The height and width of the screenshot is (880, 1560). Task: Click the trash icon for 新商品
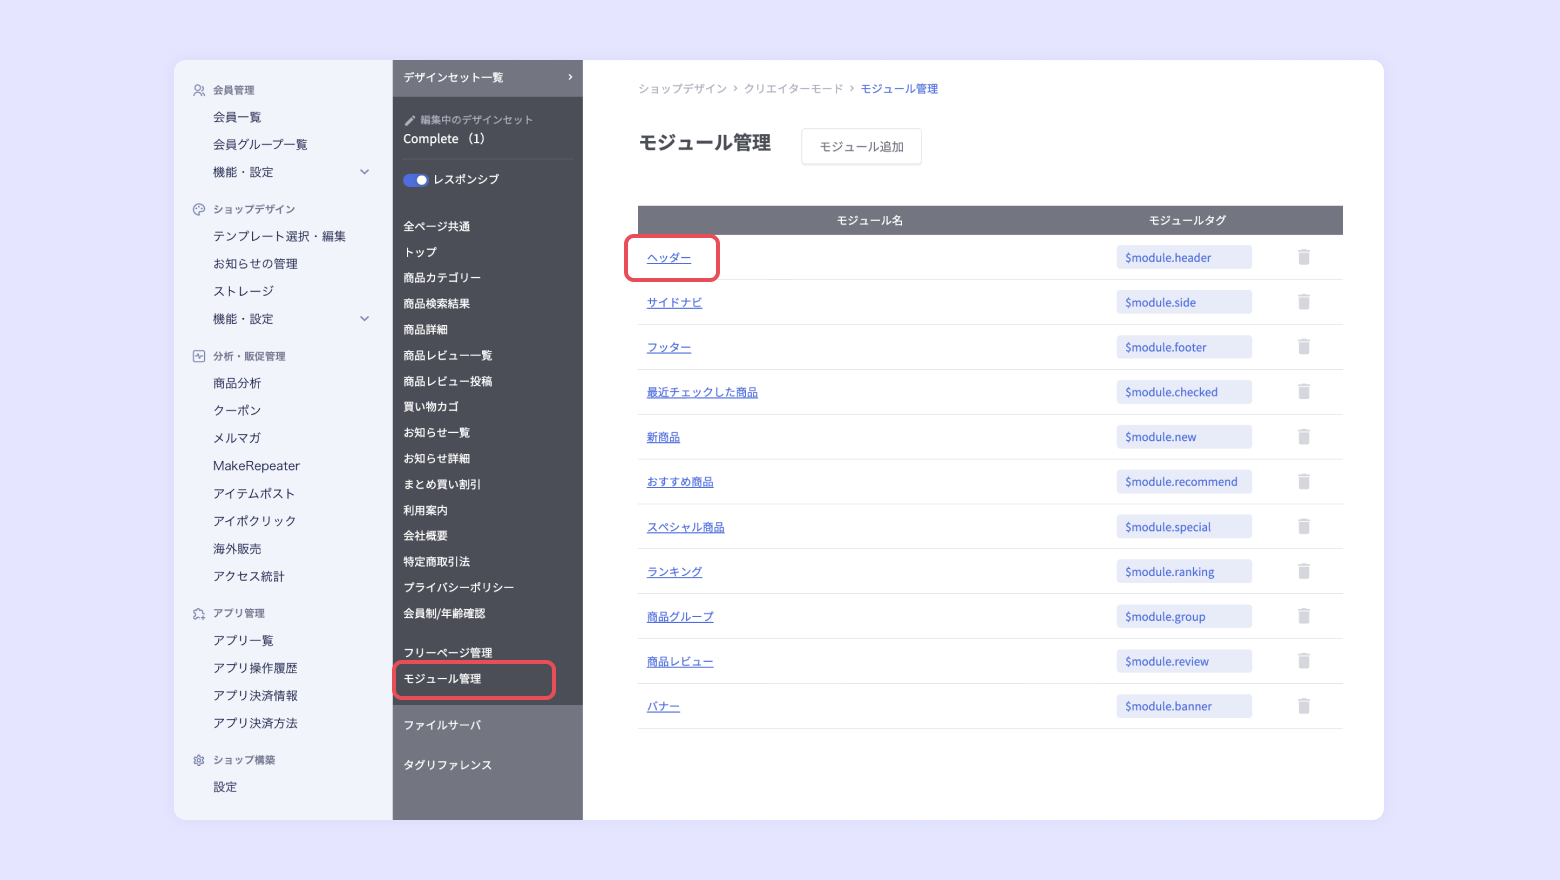pos(1304,437)
